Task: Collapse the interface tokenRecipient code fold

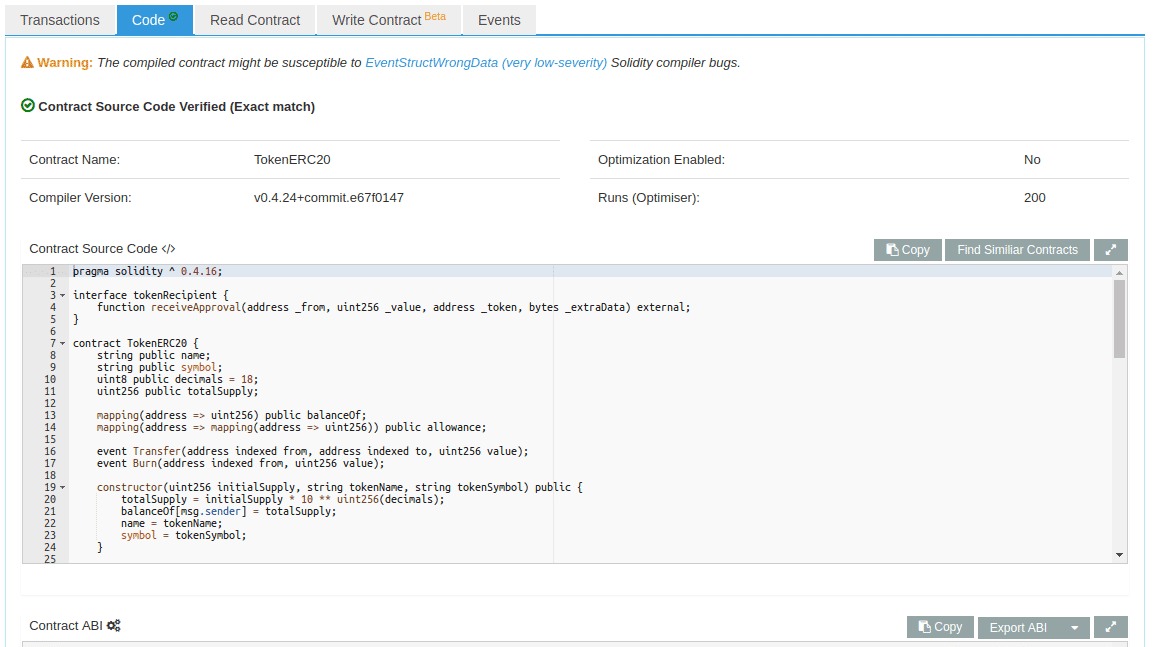Action: tap(63, 295)
